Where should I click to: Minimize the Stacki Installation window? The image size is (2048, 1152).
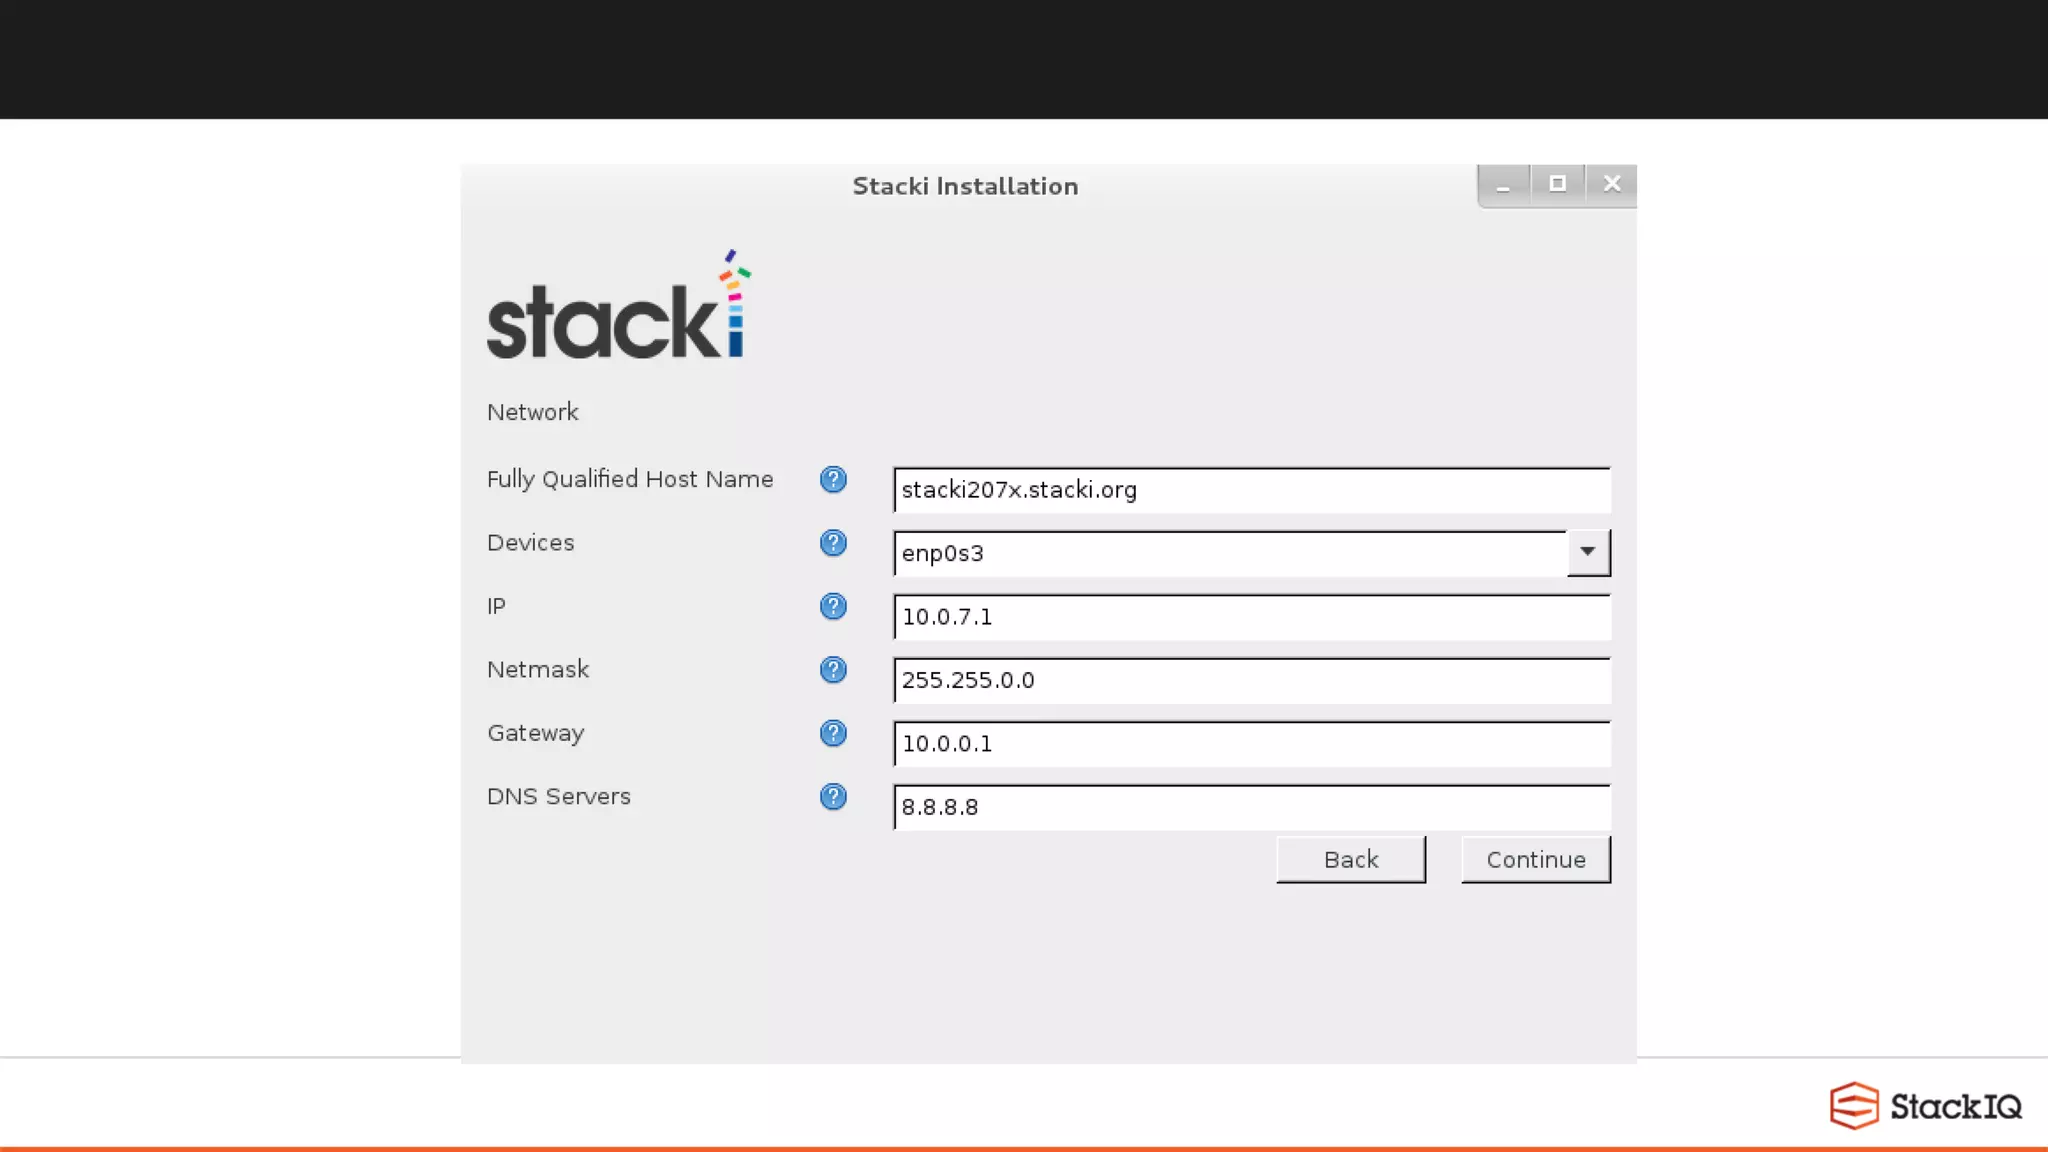tap(1503, 185)
